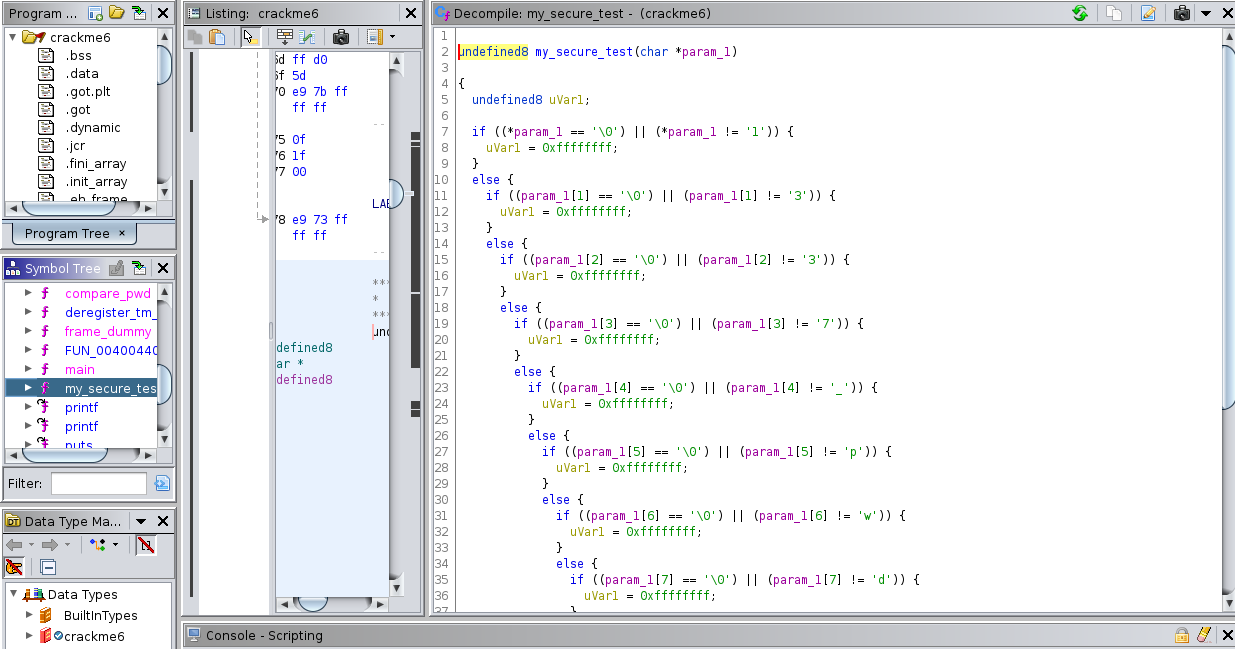Re-decompile using the green refresh icon
Viewport: 1235px width, 649px height.
click(1080, 13)
